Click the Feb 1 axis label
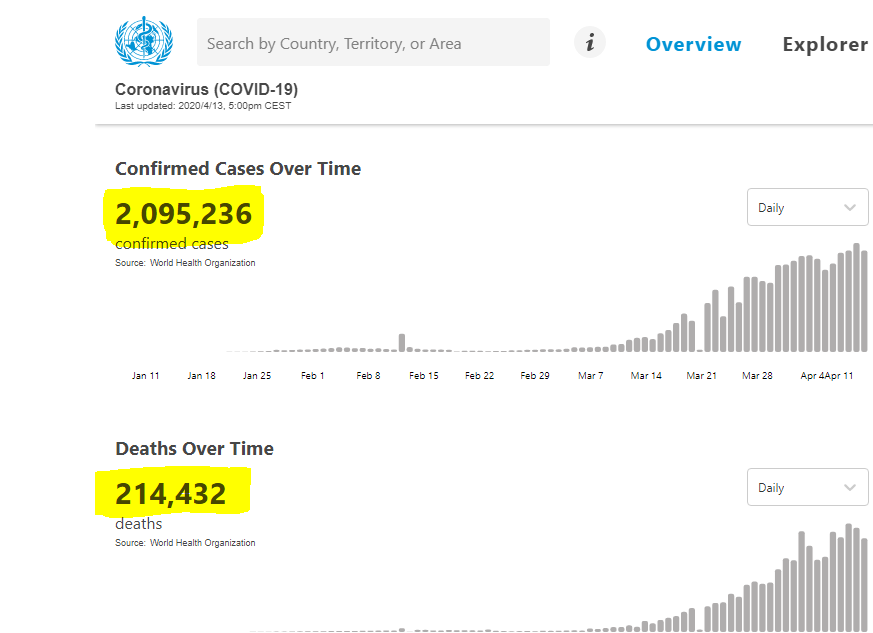Viewport: 873px width, 633px height. [312, 376]
